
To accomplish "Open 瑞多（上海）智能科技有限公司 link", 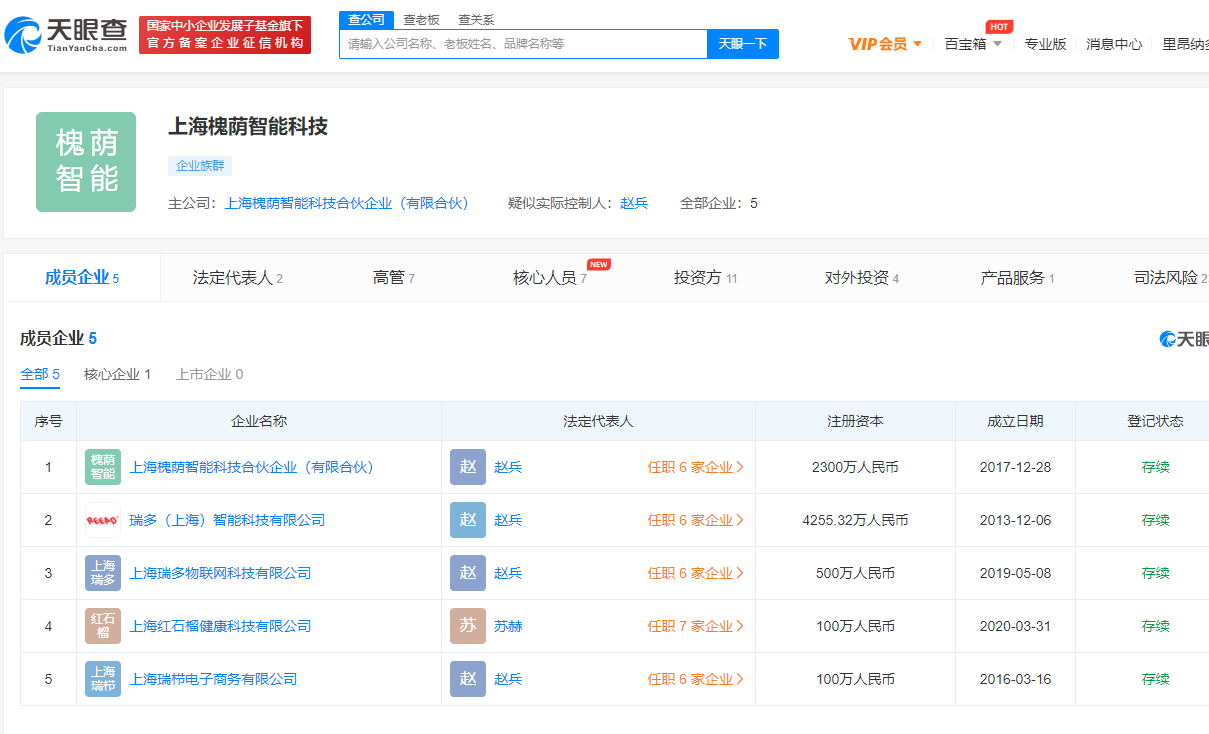I will coord(227,520).
